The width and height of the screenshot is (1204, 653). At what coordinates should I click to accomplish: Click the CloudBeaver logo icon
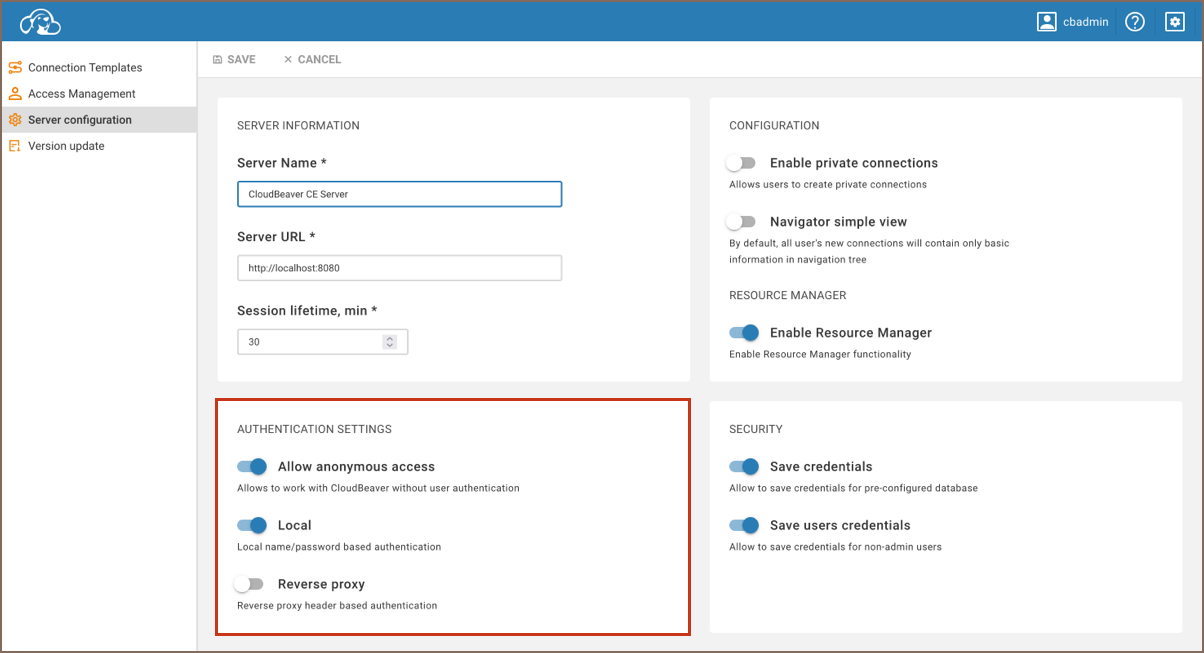[x=40, y=22]
